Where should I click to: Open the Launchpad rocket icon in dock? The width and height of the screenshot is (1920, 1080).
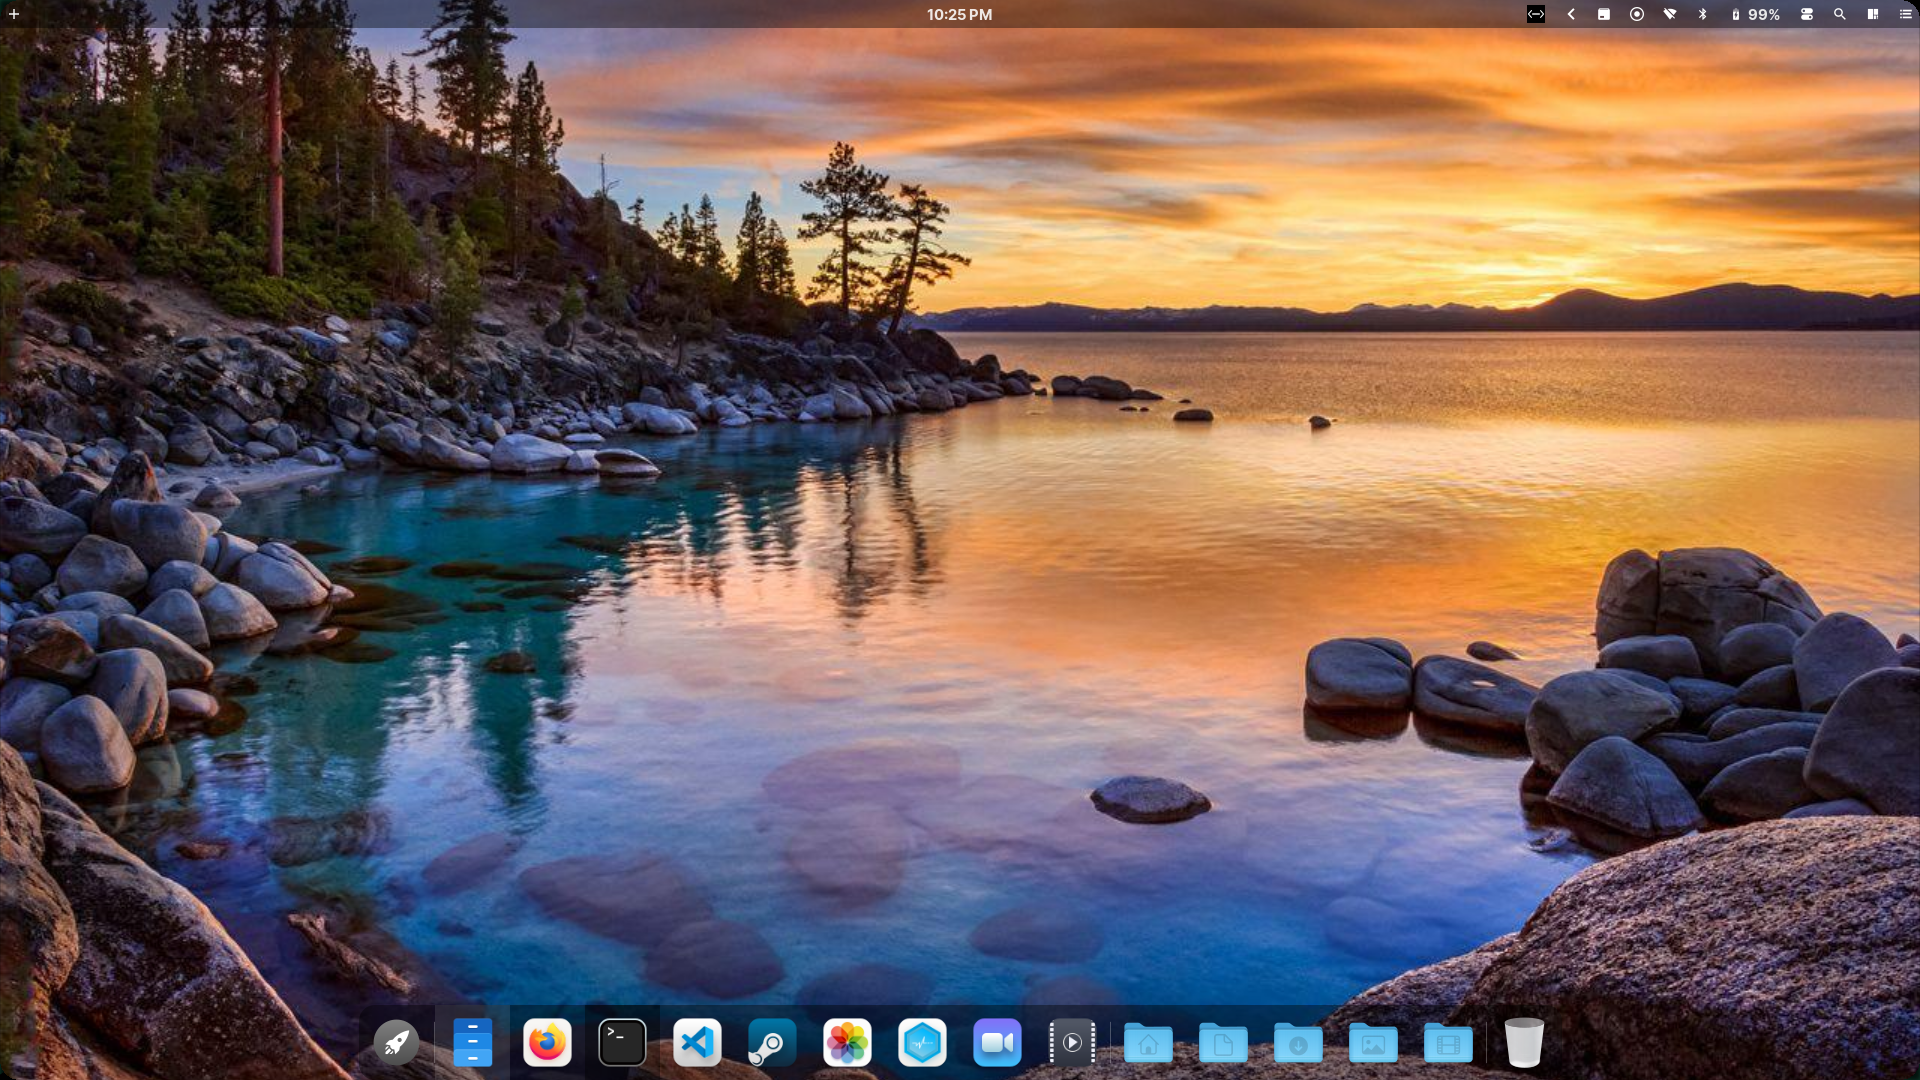pyautogui.click(x=397, y=1043)
